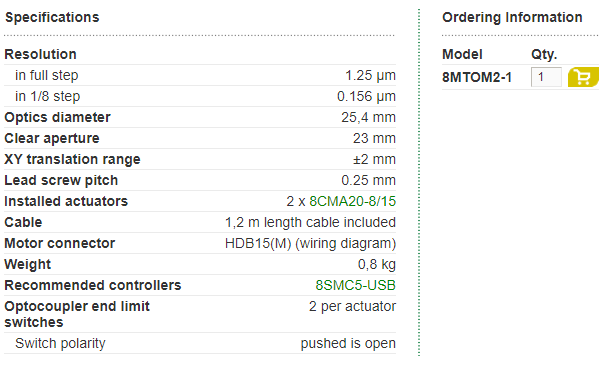
Task: Click the Recommended controllers label
Action: (93, 285)
